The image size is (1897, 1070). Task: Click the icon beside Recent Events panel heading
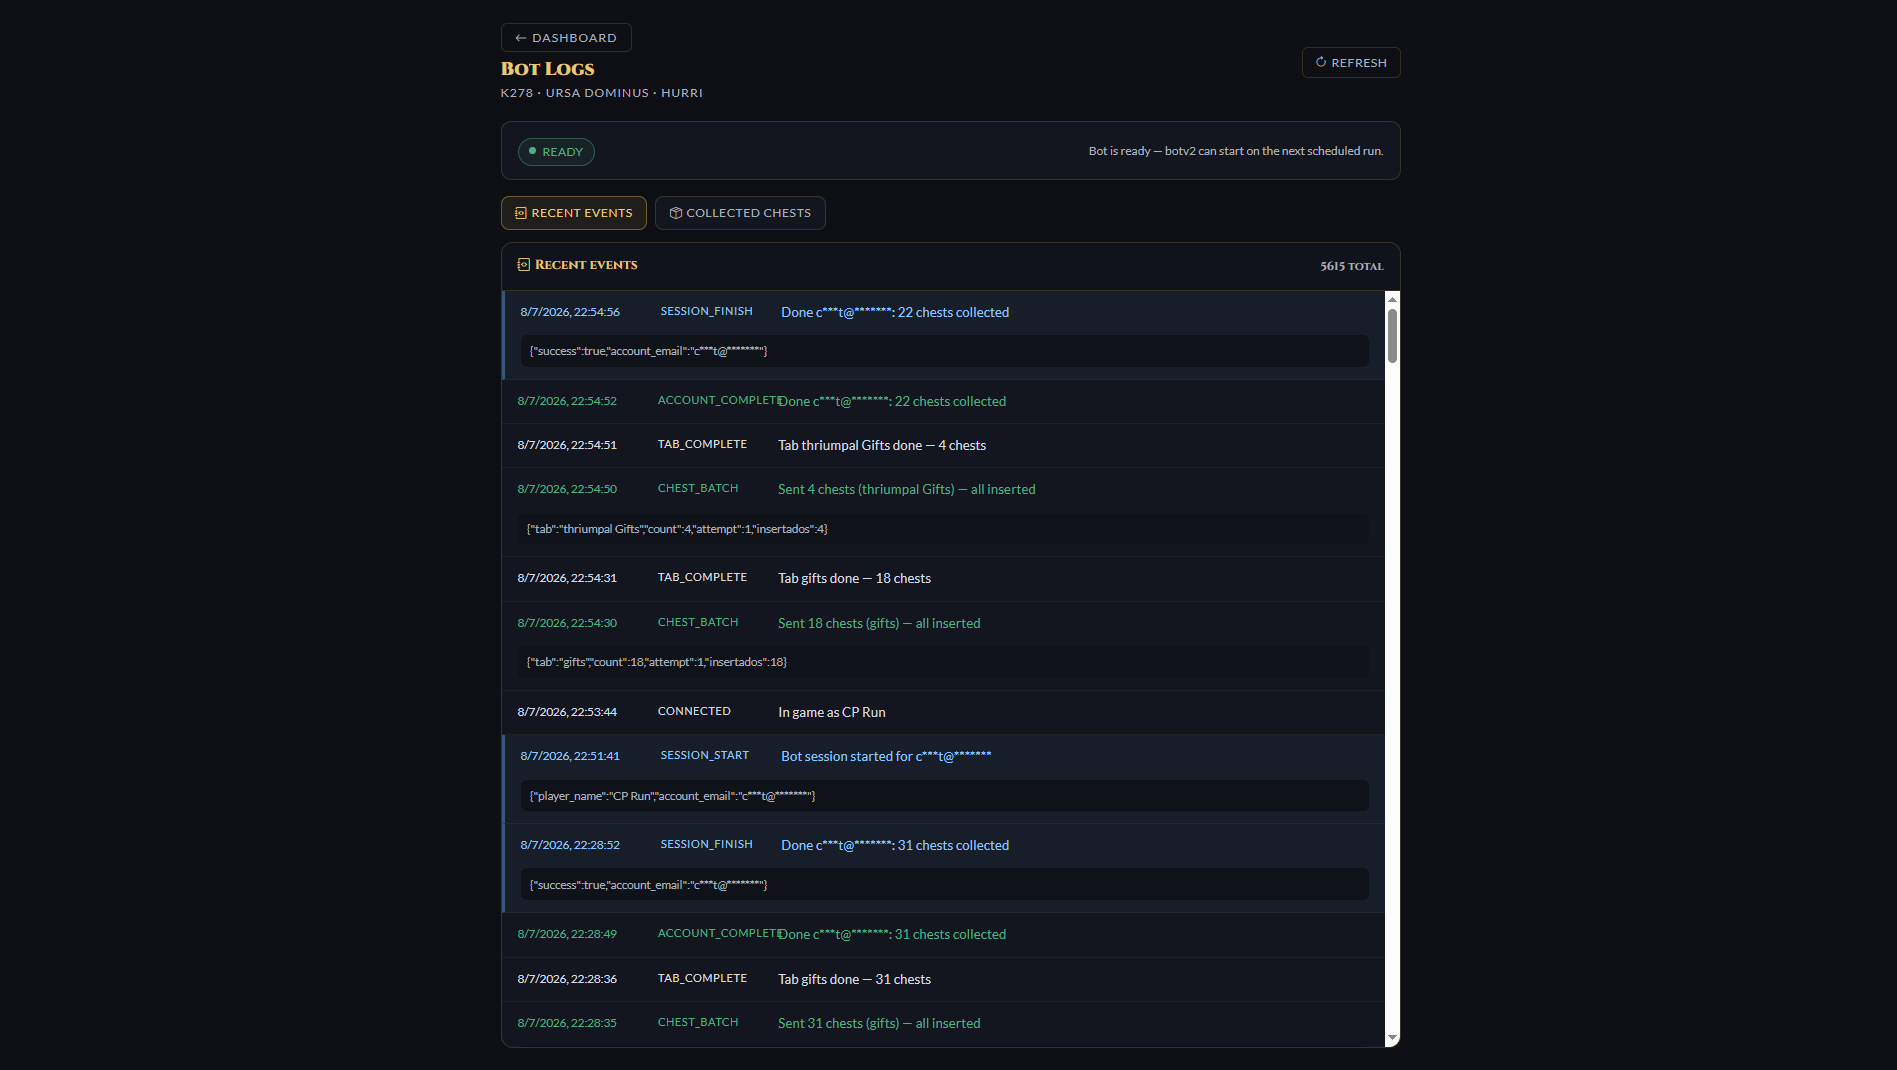[524, 265]
